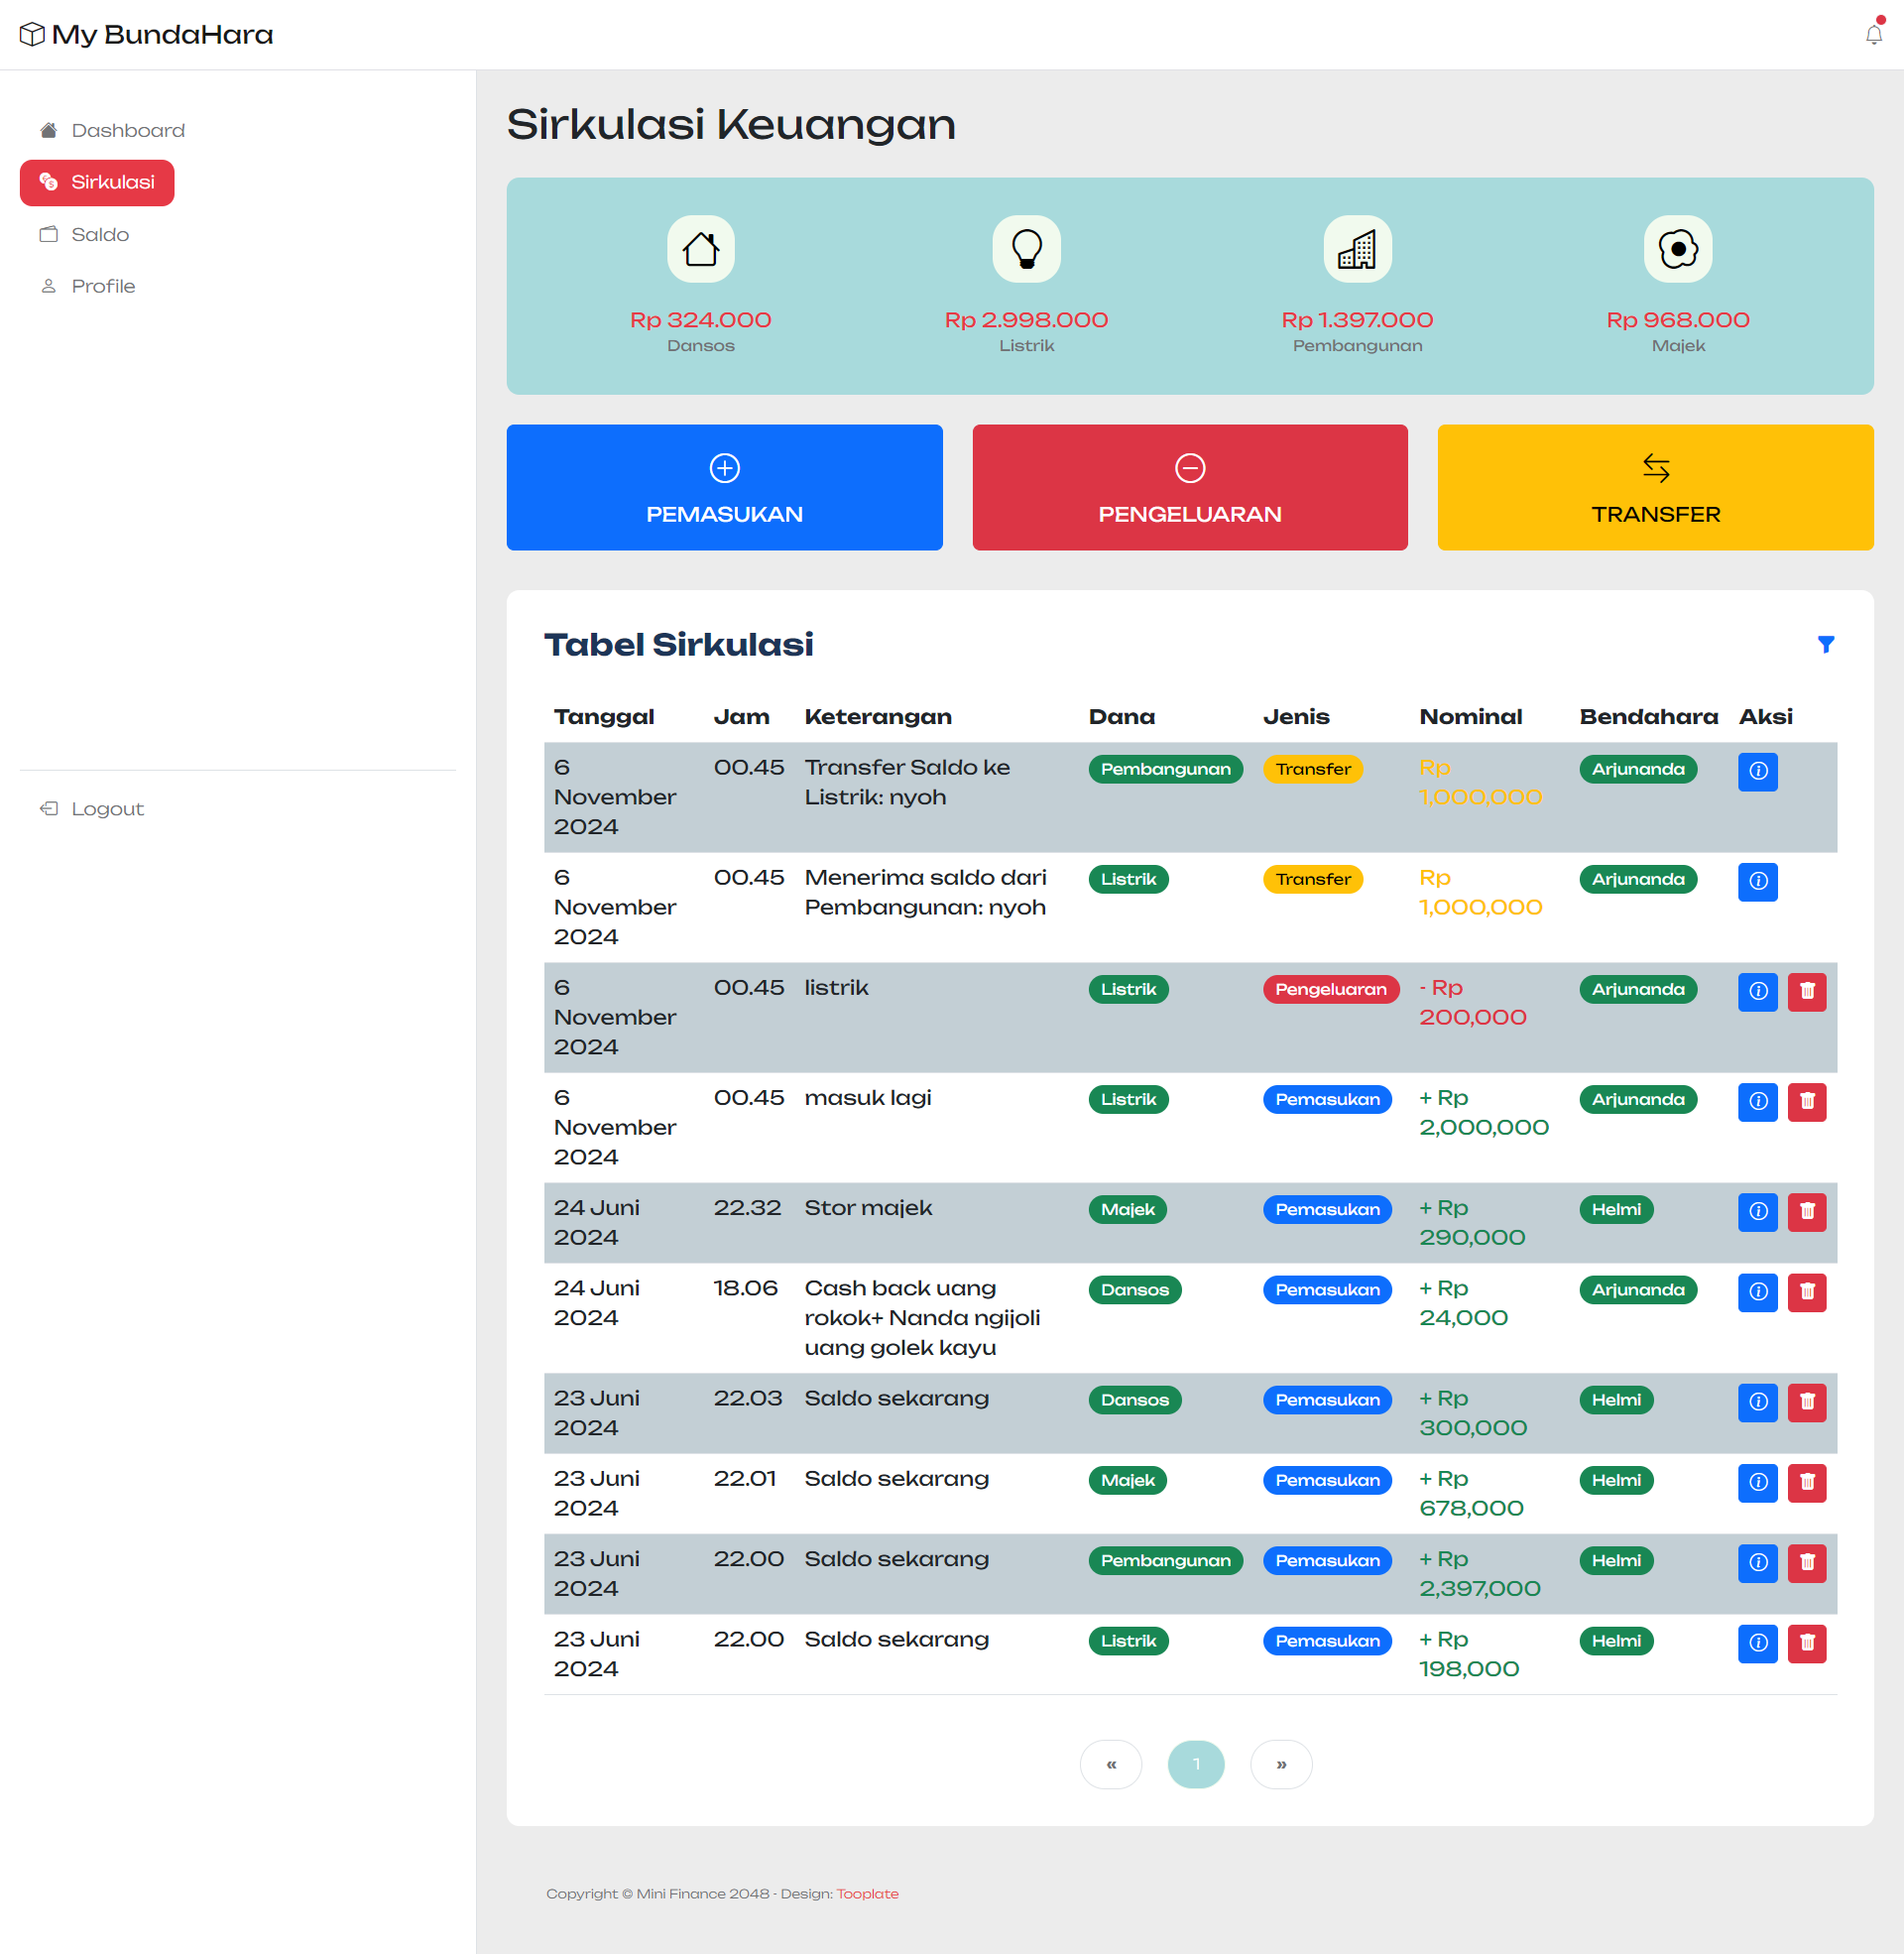Open the table filter funnel icon
The height and width of the screenshot is (1954, 1904).
(x=1825, y=645)
